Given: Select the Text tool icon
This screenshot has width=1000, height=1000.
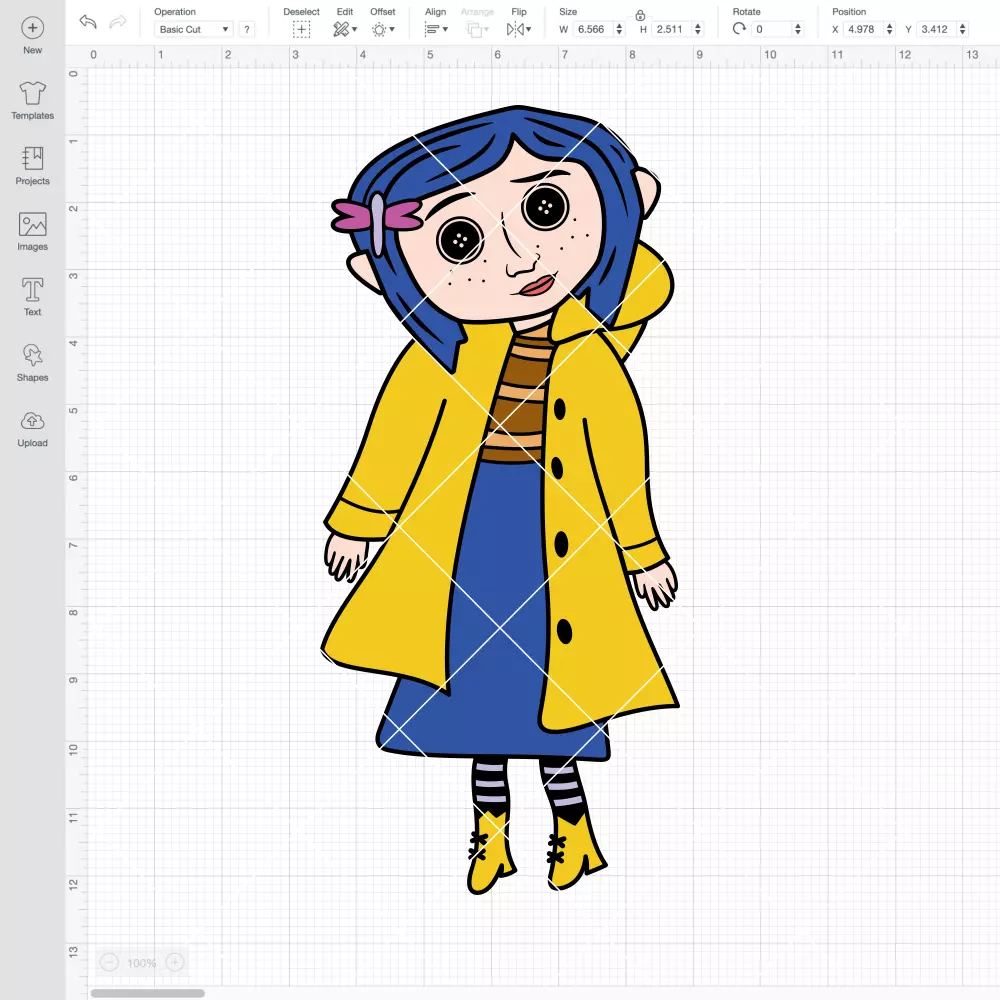Looking at the screenshot, I should [x=33, y=290].
